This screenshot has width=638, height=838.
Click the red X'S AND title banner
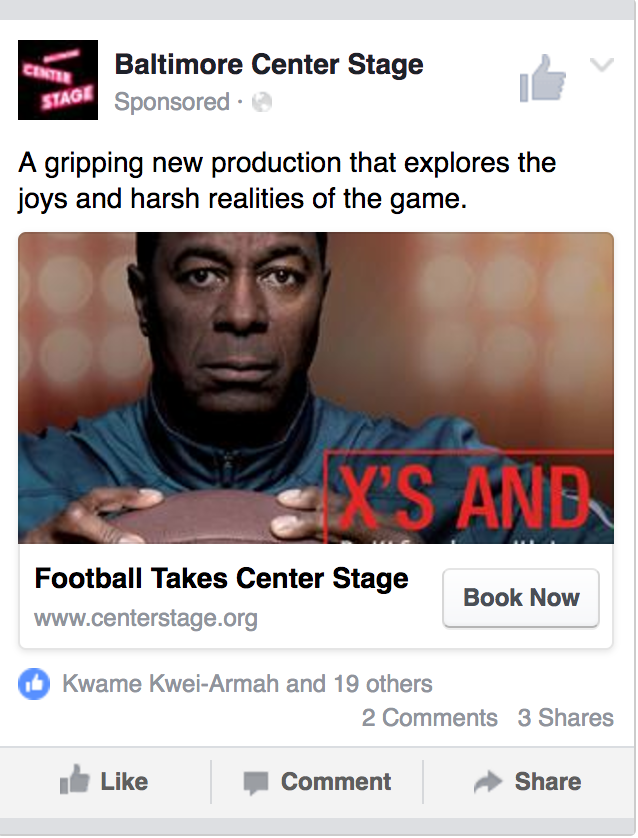[470, 497]
